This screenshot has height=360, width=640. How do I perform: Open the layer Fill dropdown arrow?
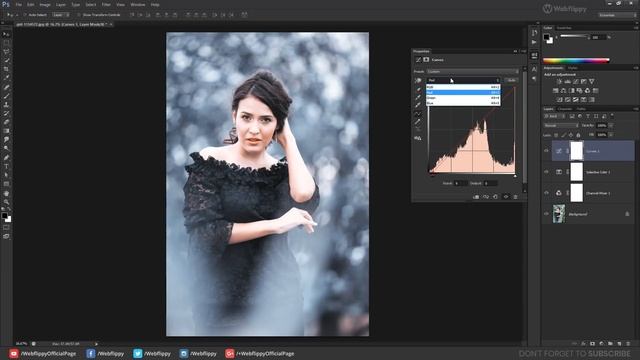(611, 135)
